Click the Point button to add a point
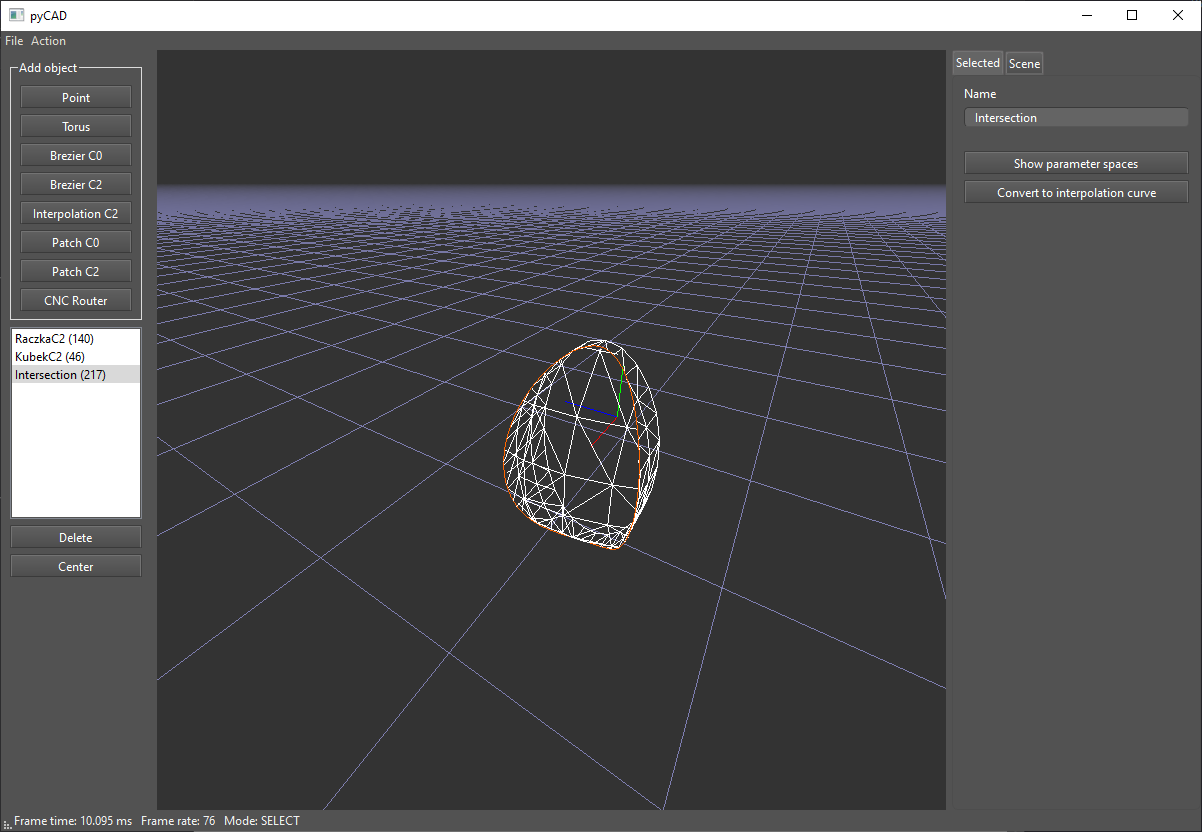 pos(75,97)
